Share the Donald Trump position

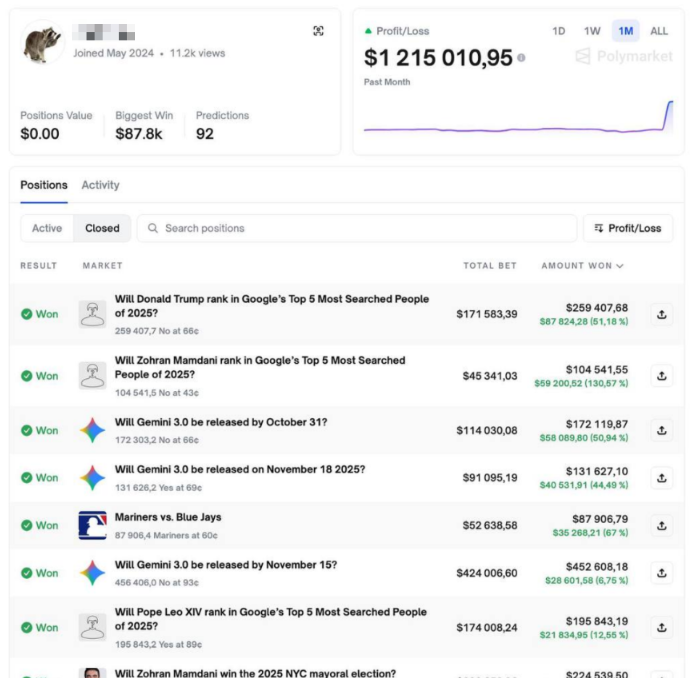pyautogui.click(x=662, y=314)
